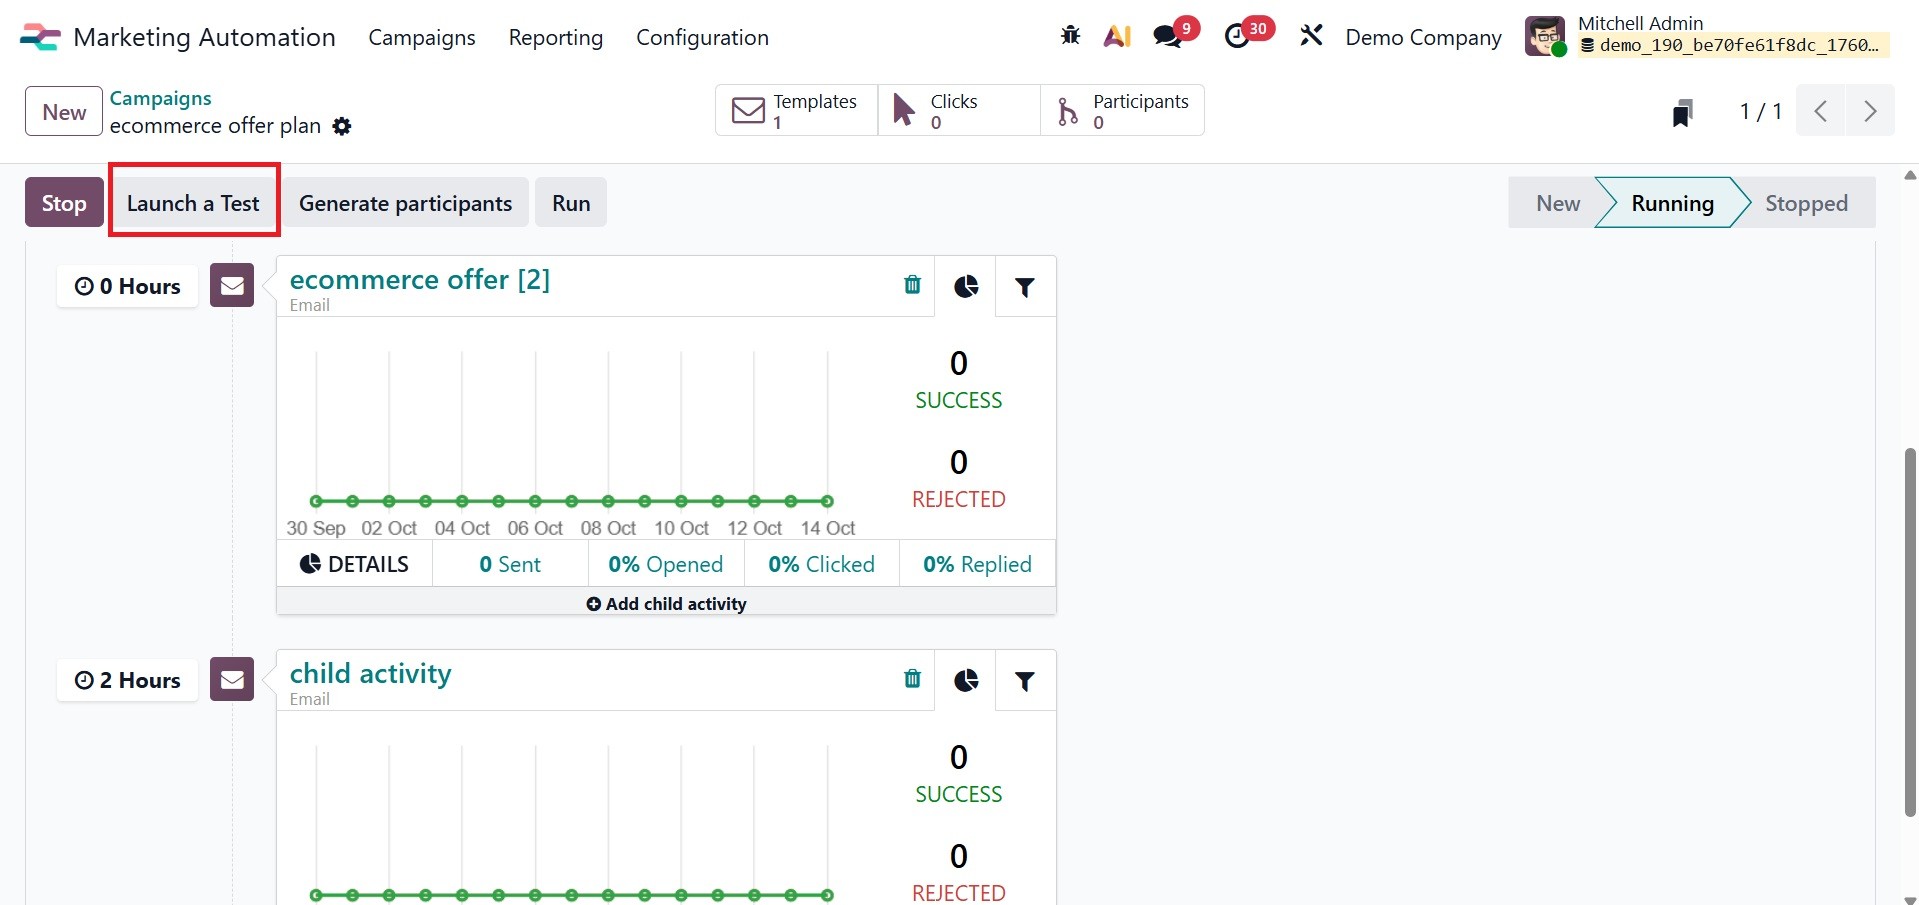
Task: Open the Reporting menu
Action: pos(555,38)
